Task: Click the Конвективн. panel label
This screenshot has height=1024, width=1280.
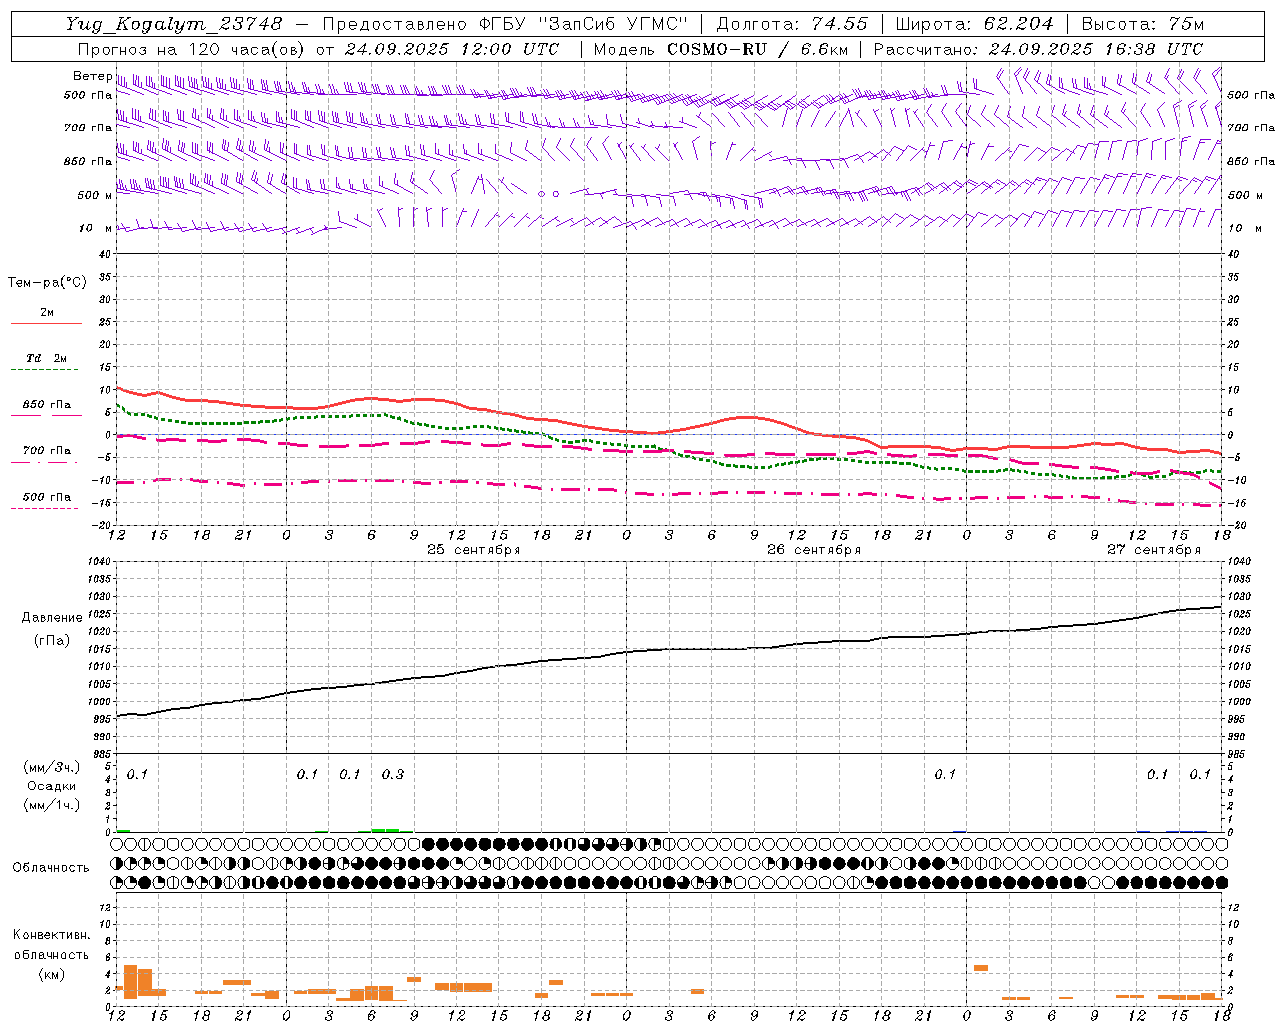Action: tap(51, 935)
